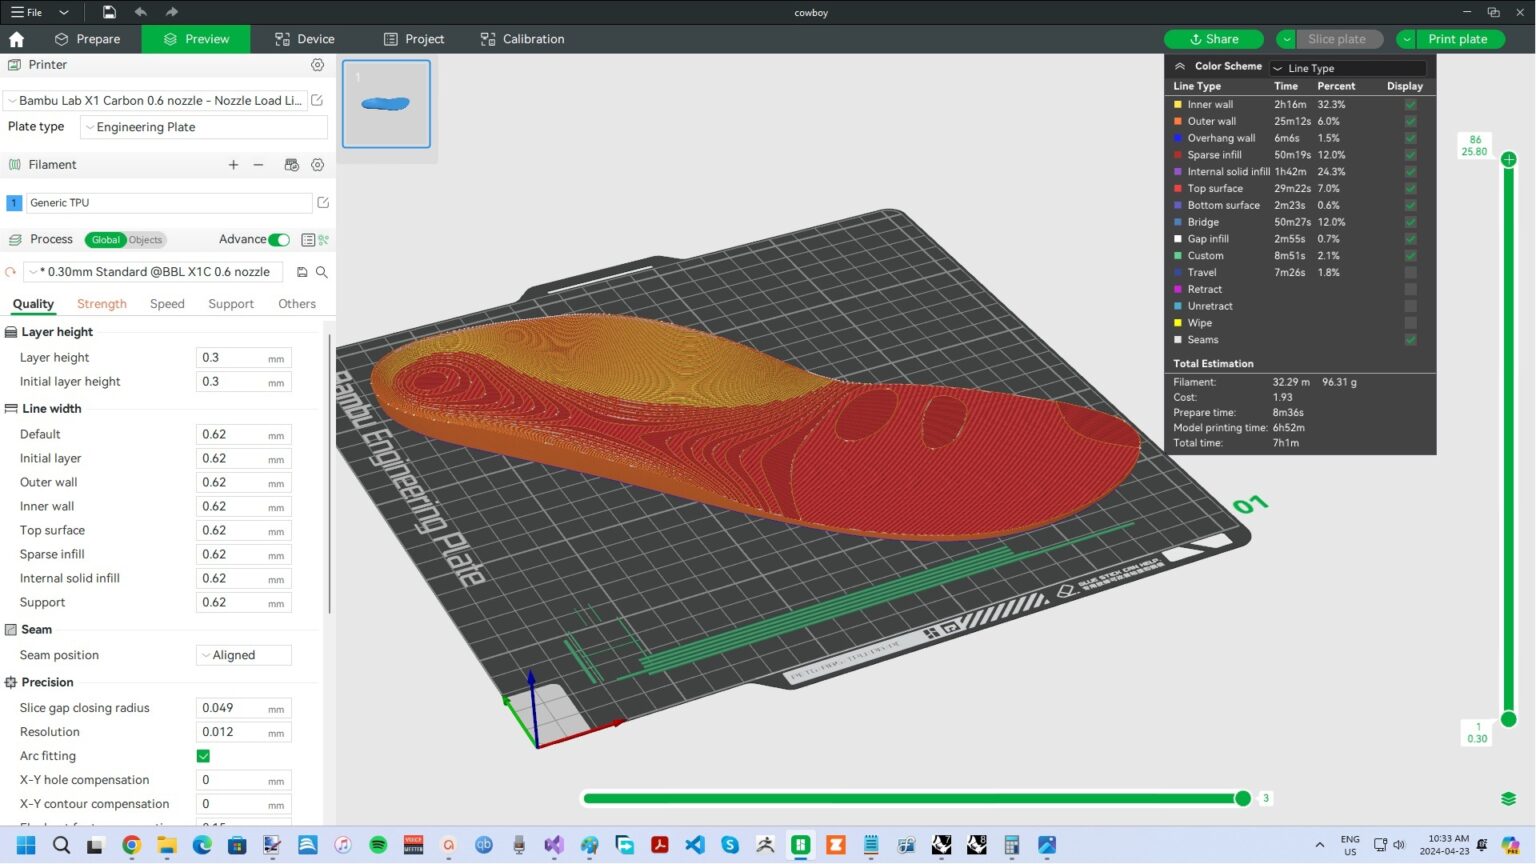Viewport: 1536px width, 864px height.
Task: Open the Seam position dropdown
Action: tap(243, 655)
